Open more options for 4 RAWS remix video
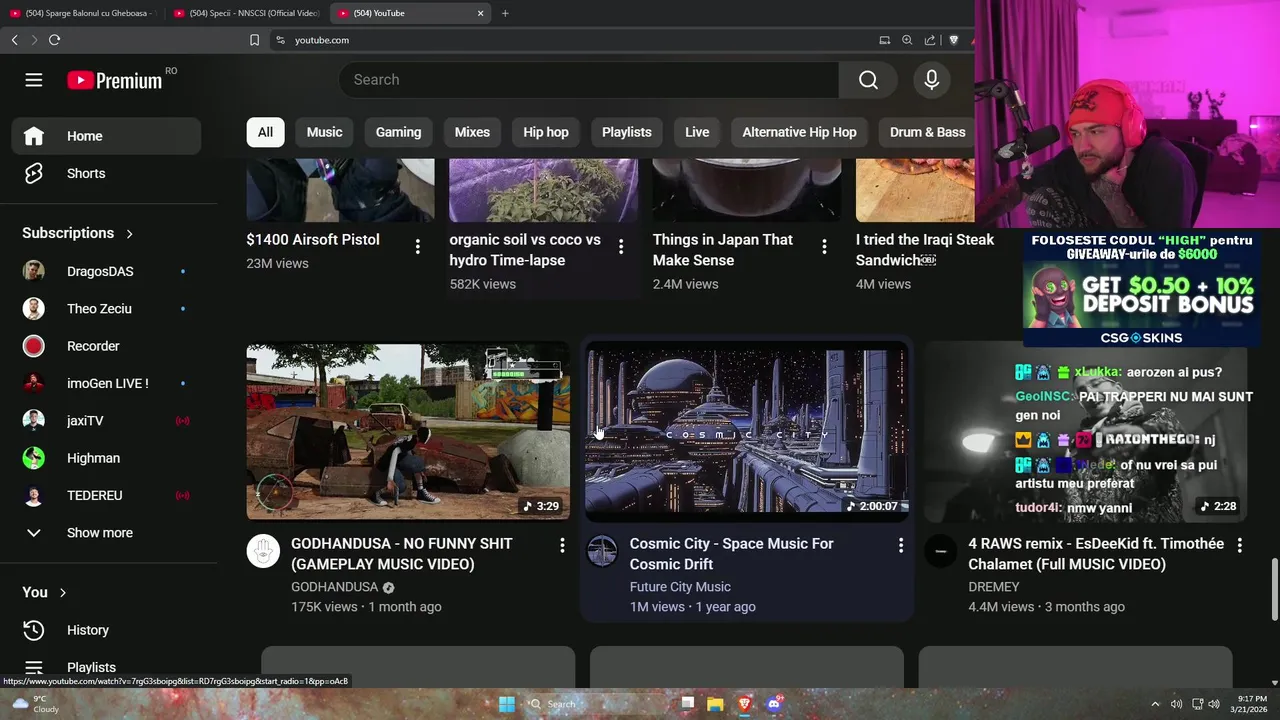Image resolution: width=1280 pixels, height=720 pixels. [x=1239, y=545]
